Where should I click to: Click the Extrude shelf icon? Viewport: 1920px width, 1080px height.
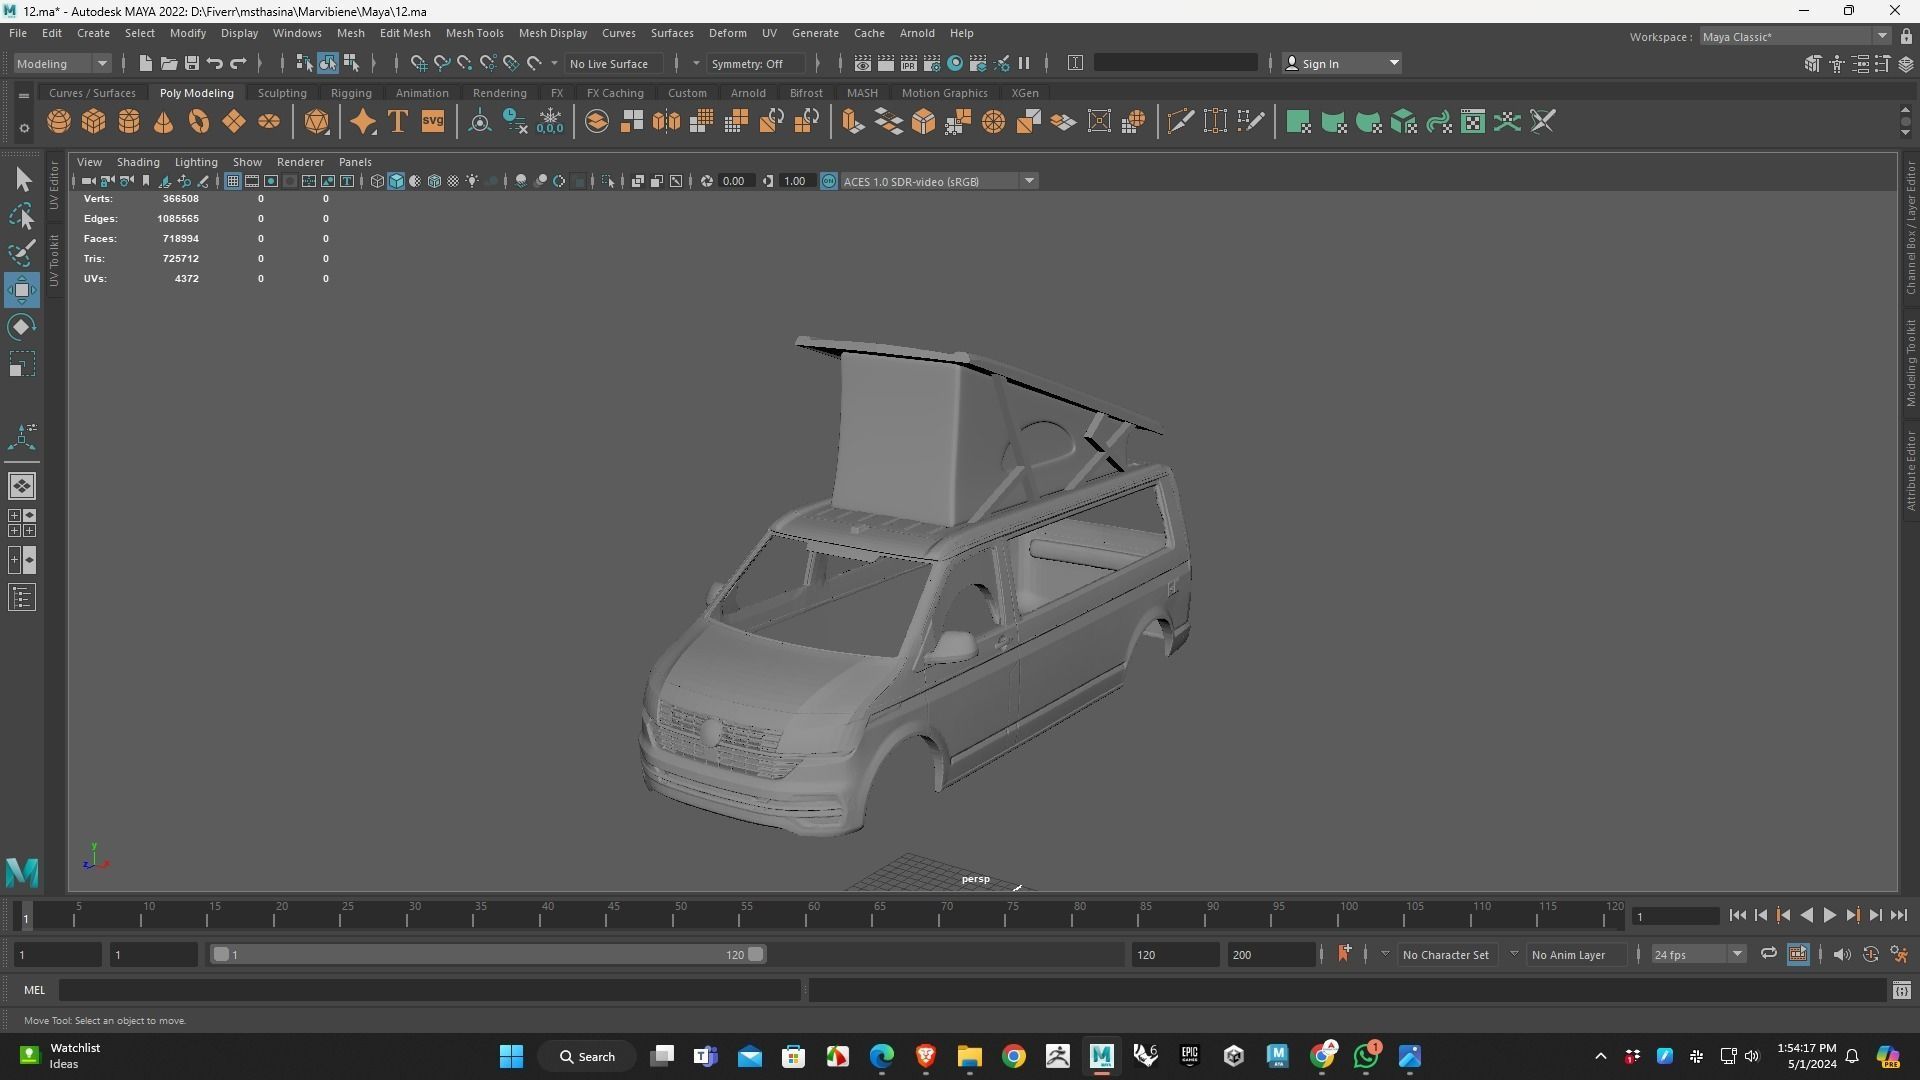[853, 122]
